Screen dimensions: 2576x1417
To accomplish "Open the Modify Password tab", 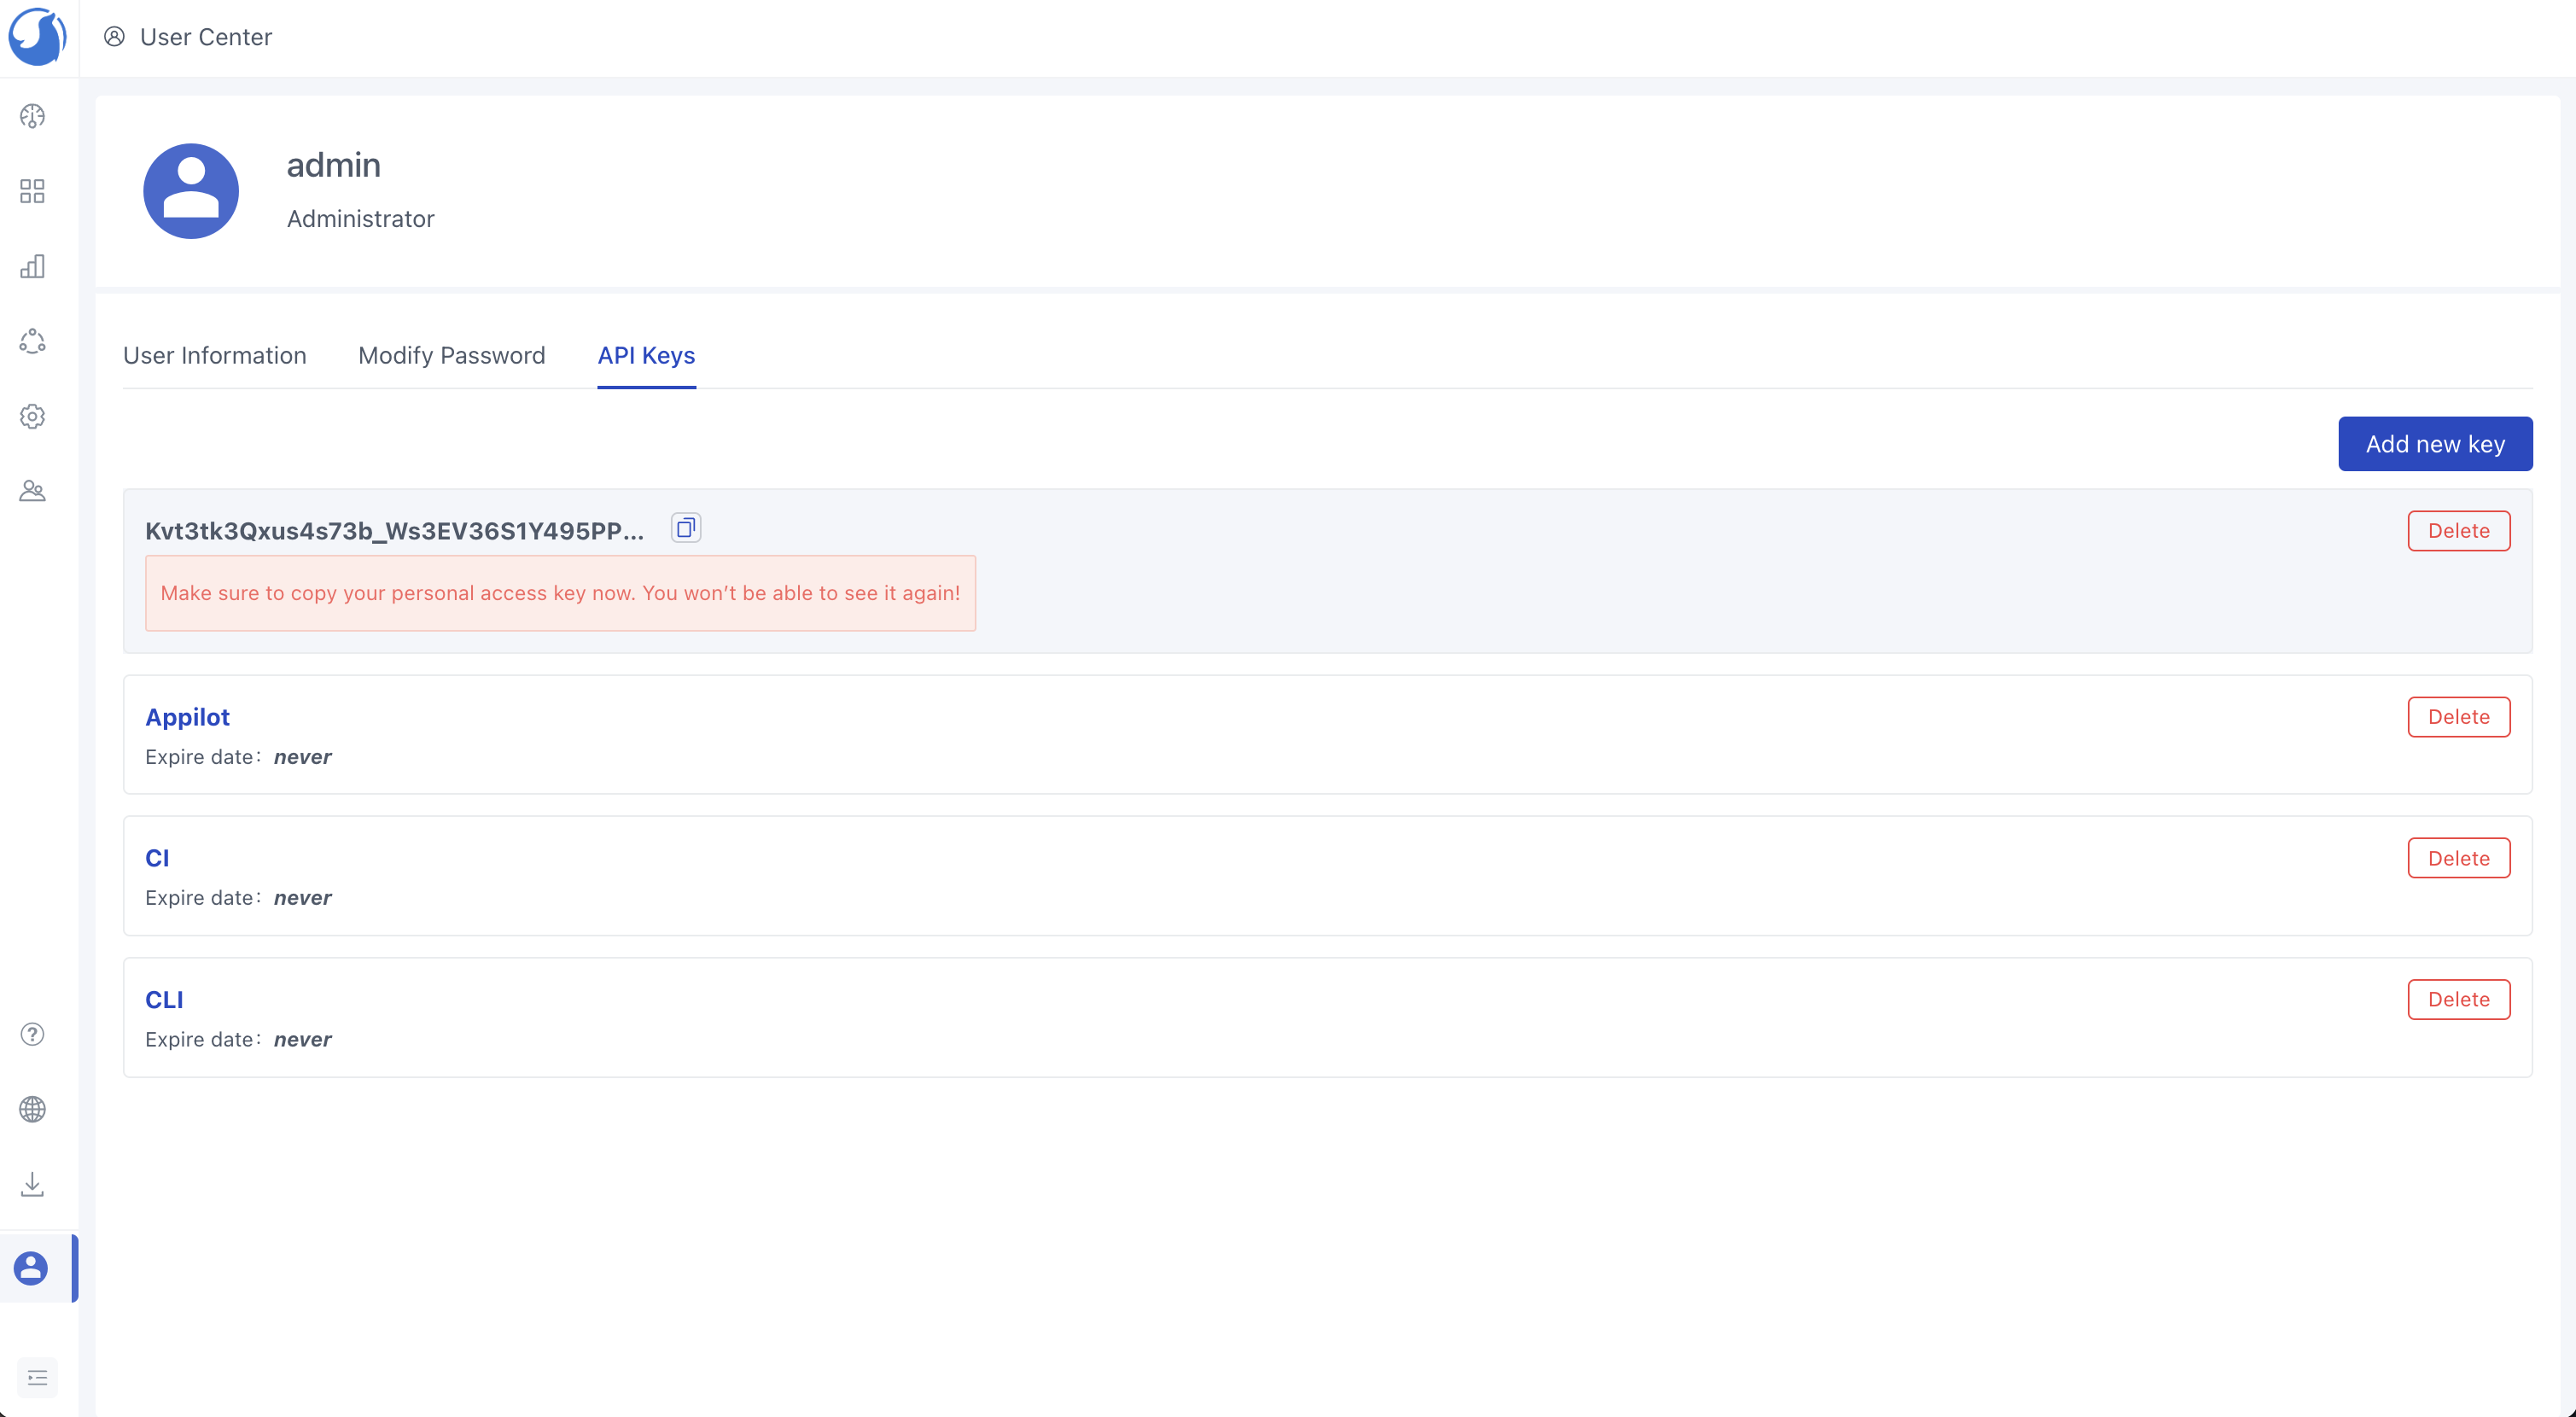I will [x=451, y=355].
